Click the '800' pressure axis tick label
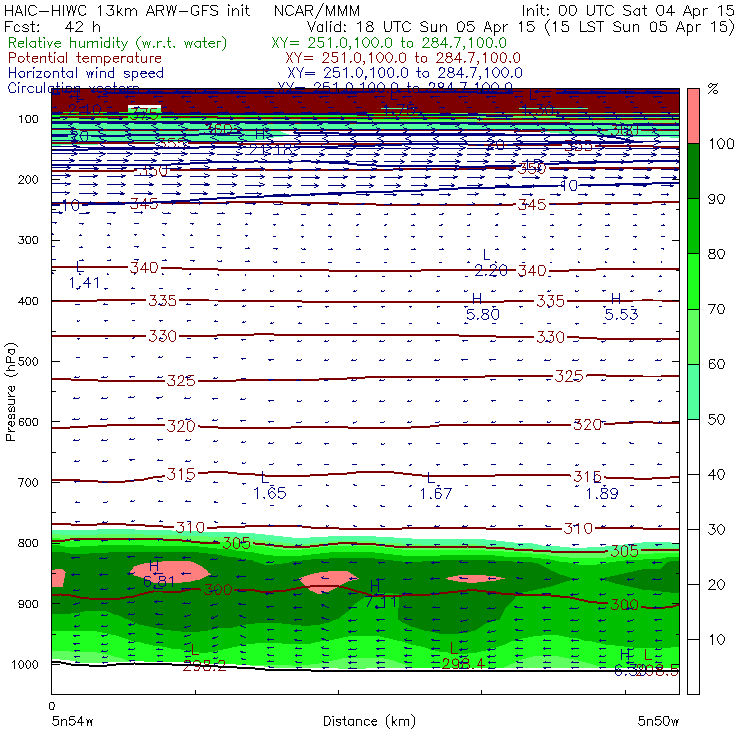Image resolution: width=740 pixels, height=740 pixels. tap(29, 543)
